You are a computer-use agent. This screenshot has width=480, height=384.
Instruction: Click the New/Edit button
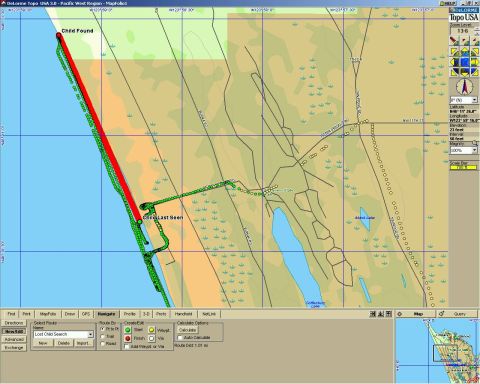(14, 331)
